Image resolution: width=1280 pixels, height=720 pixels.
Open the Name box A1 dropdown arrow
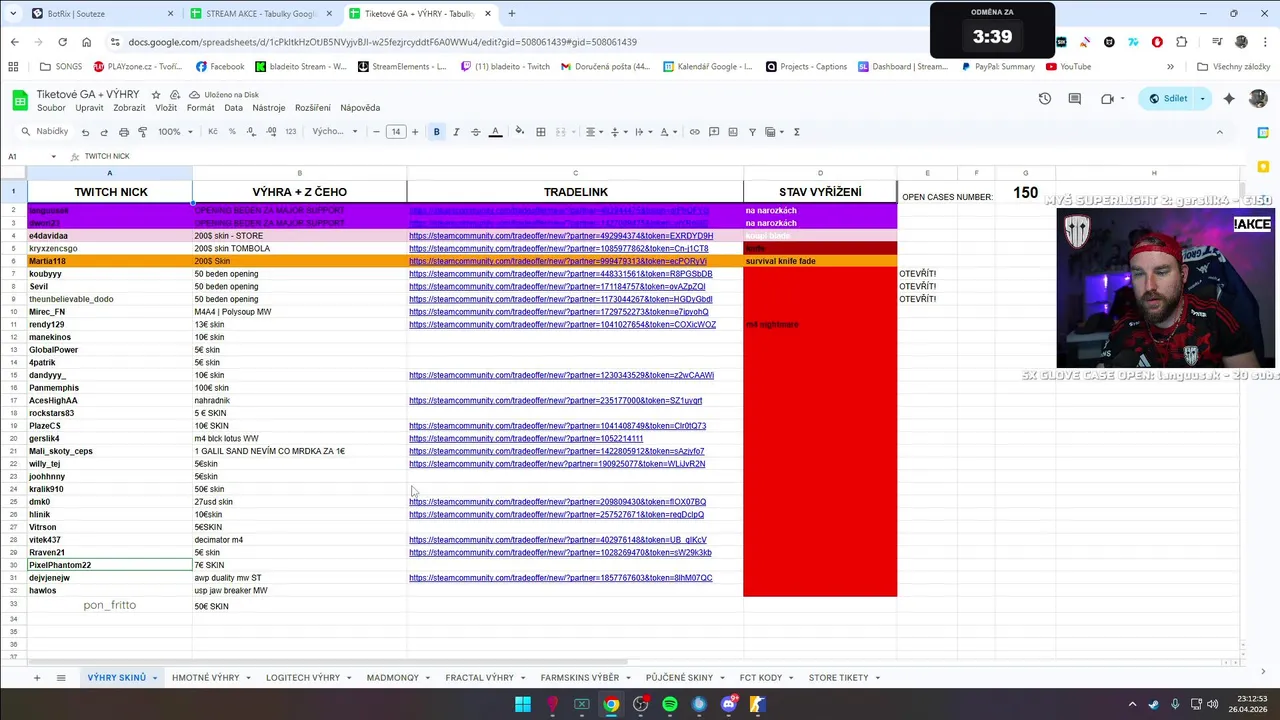click(53, 157)
